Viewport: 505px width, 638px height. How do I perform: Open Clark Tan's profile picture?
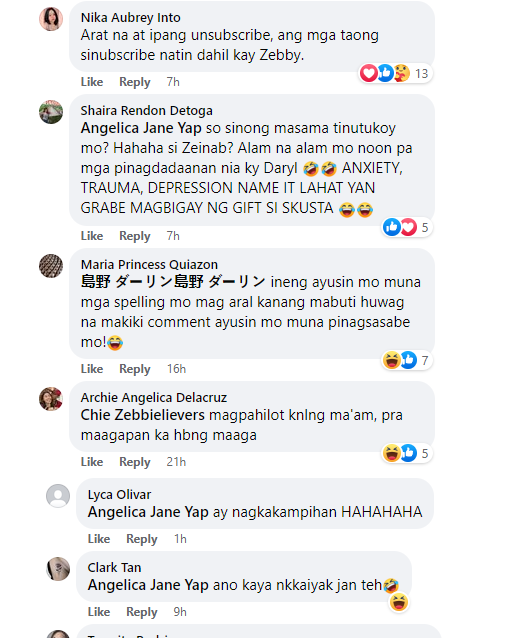pyautogui.click(x=58, y=569)
